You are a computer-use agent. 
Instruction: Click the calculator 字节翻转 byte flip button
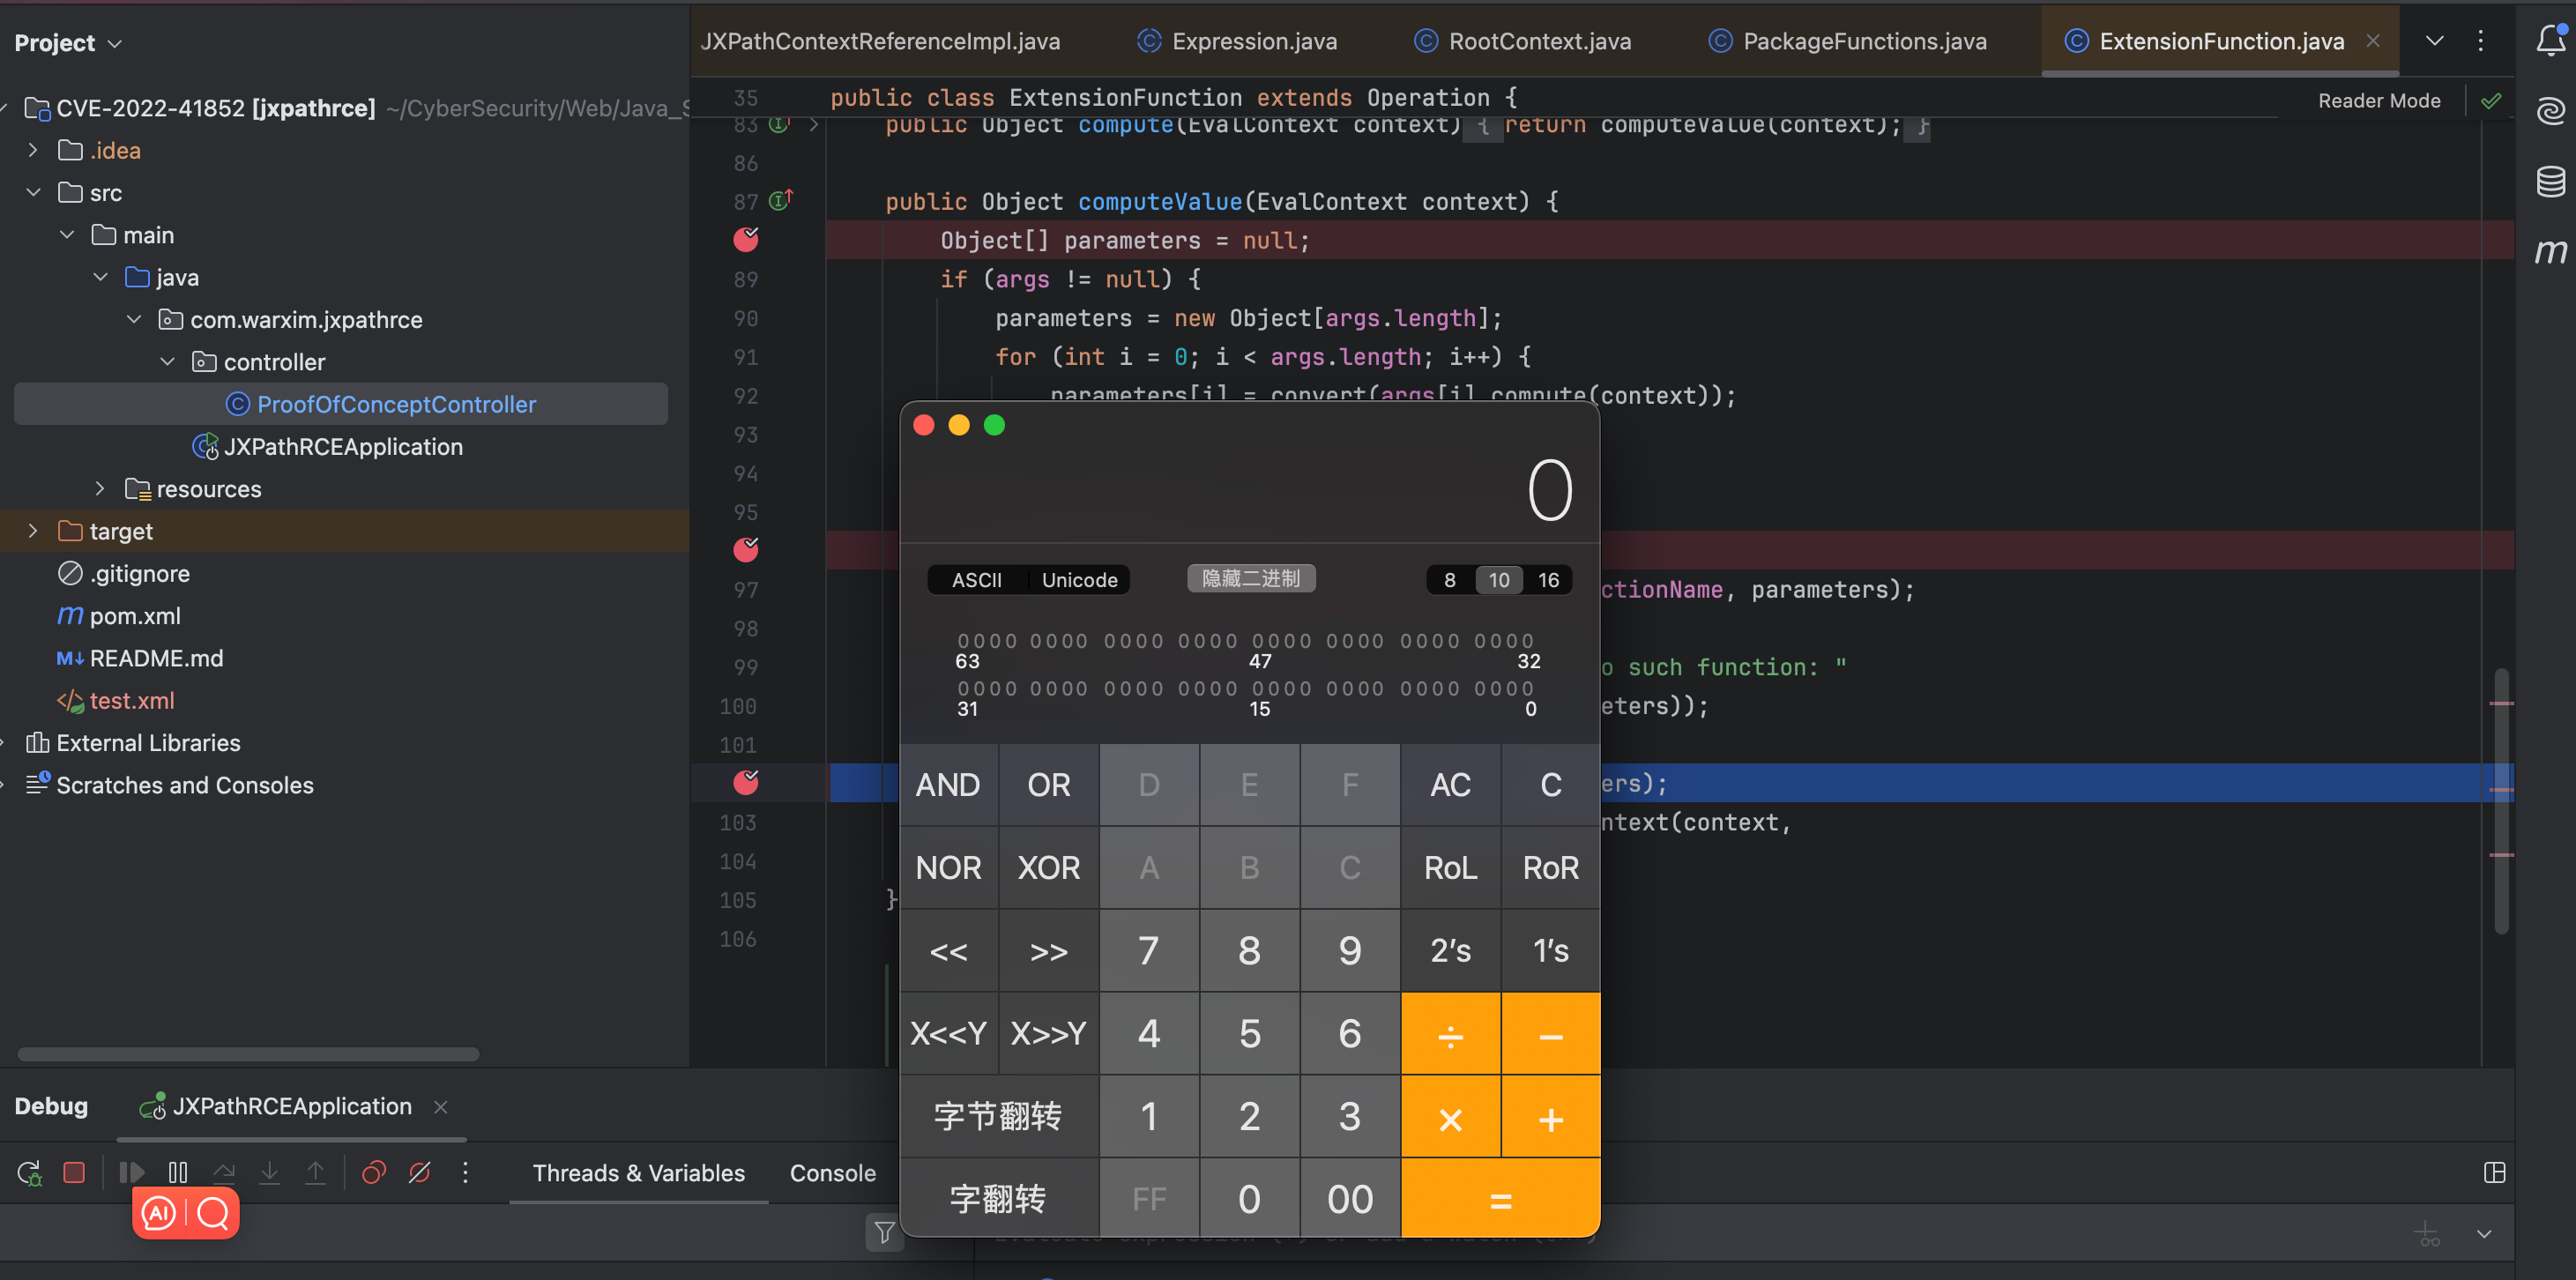(x=998, y=1116)
